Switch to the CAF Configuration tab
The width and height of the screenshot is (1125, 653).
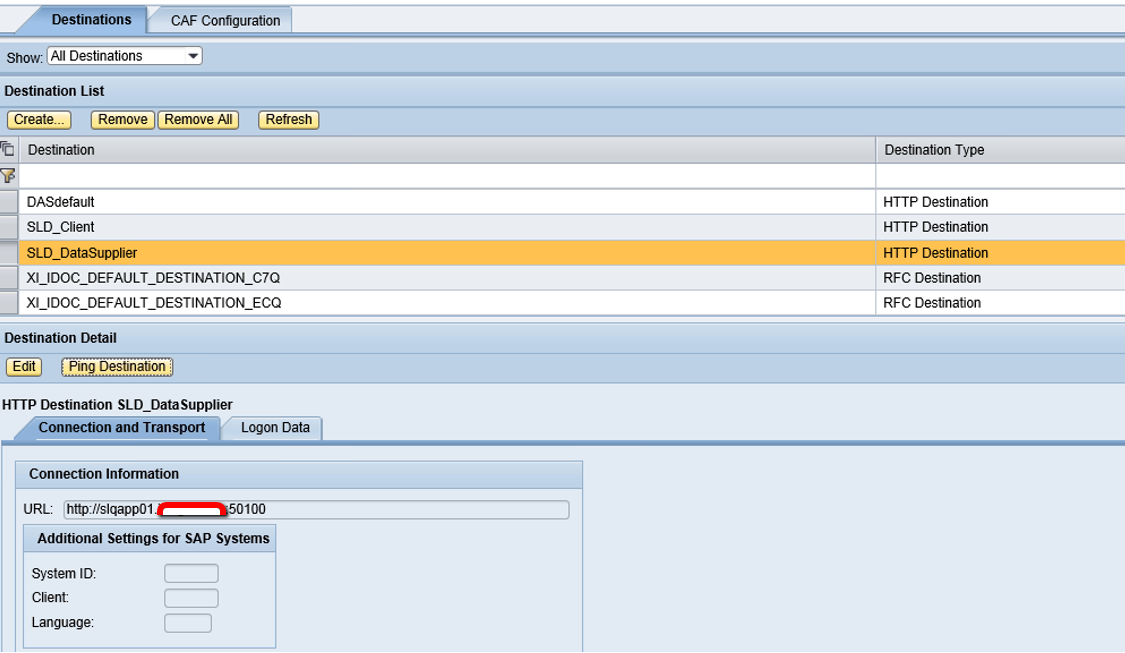click(x=225, y=20)
